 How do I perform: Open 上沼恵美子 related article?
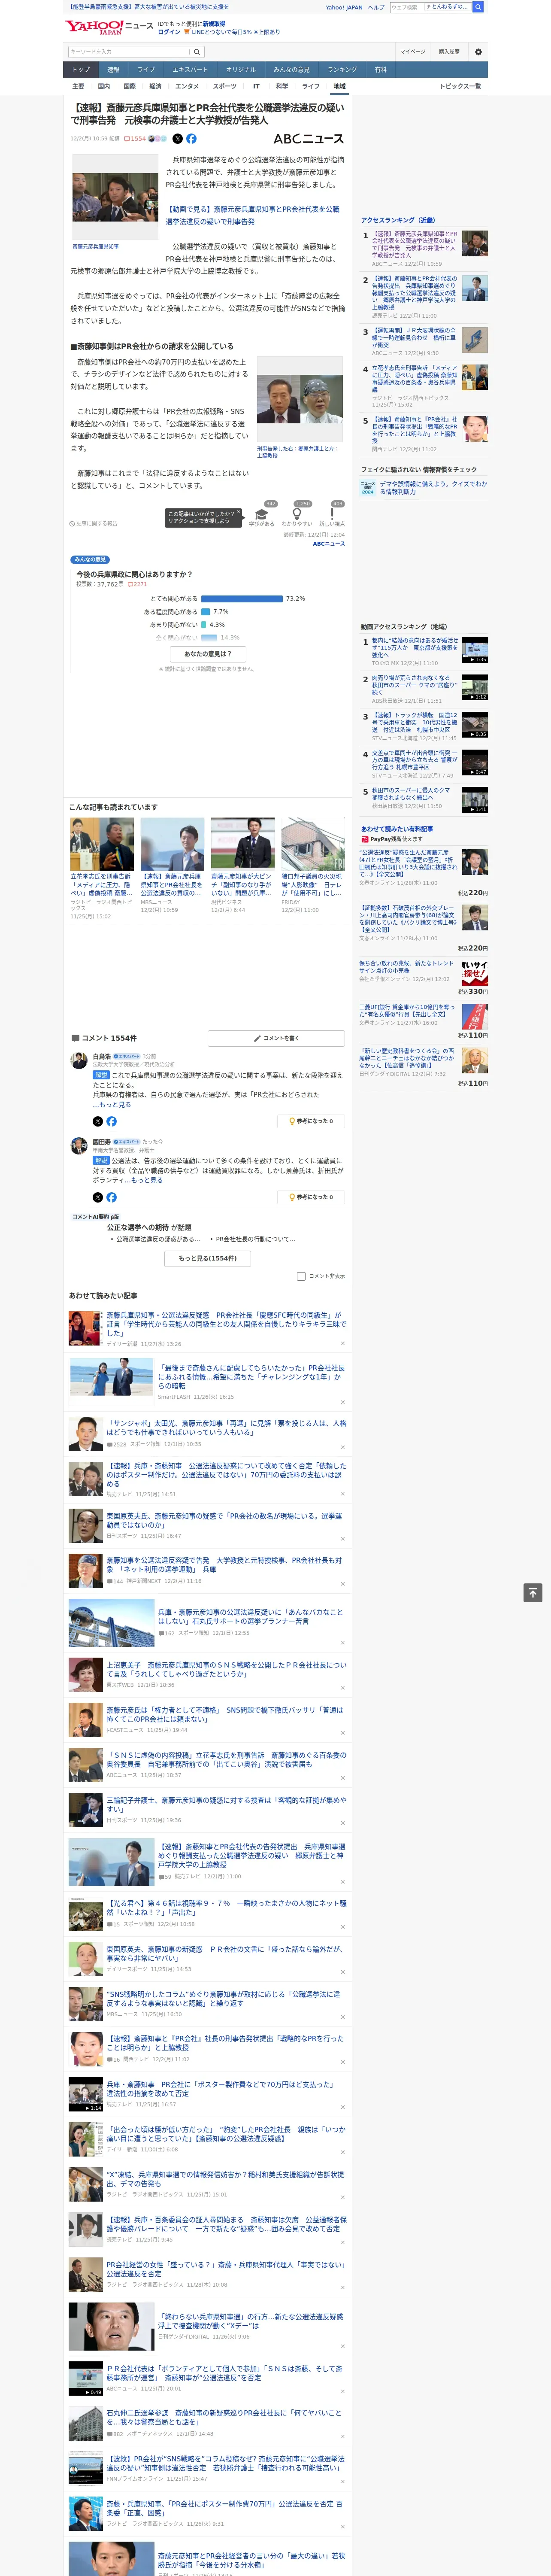tap(226, 1670)
